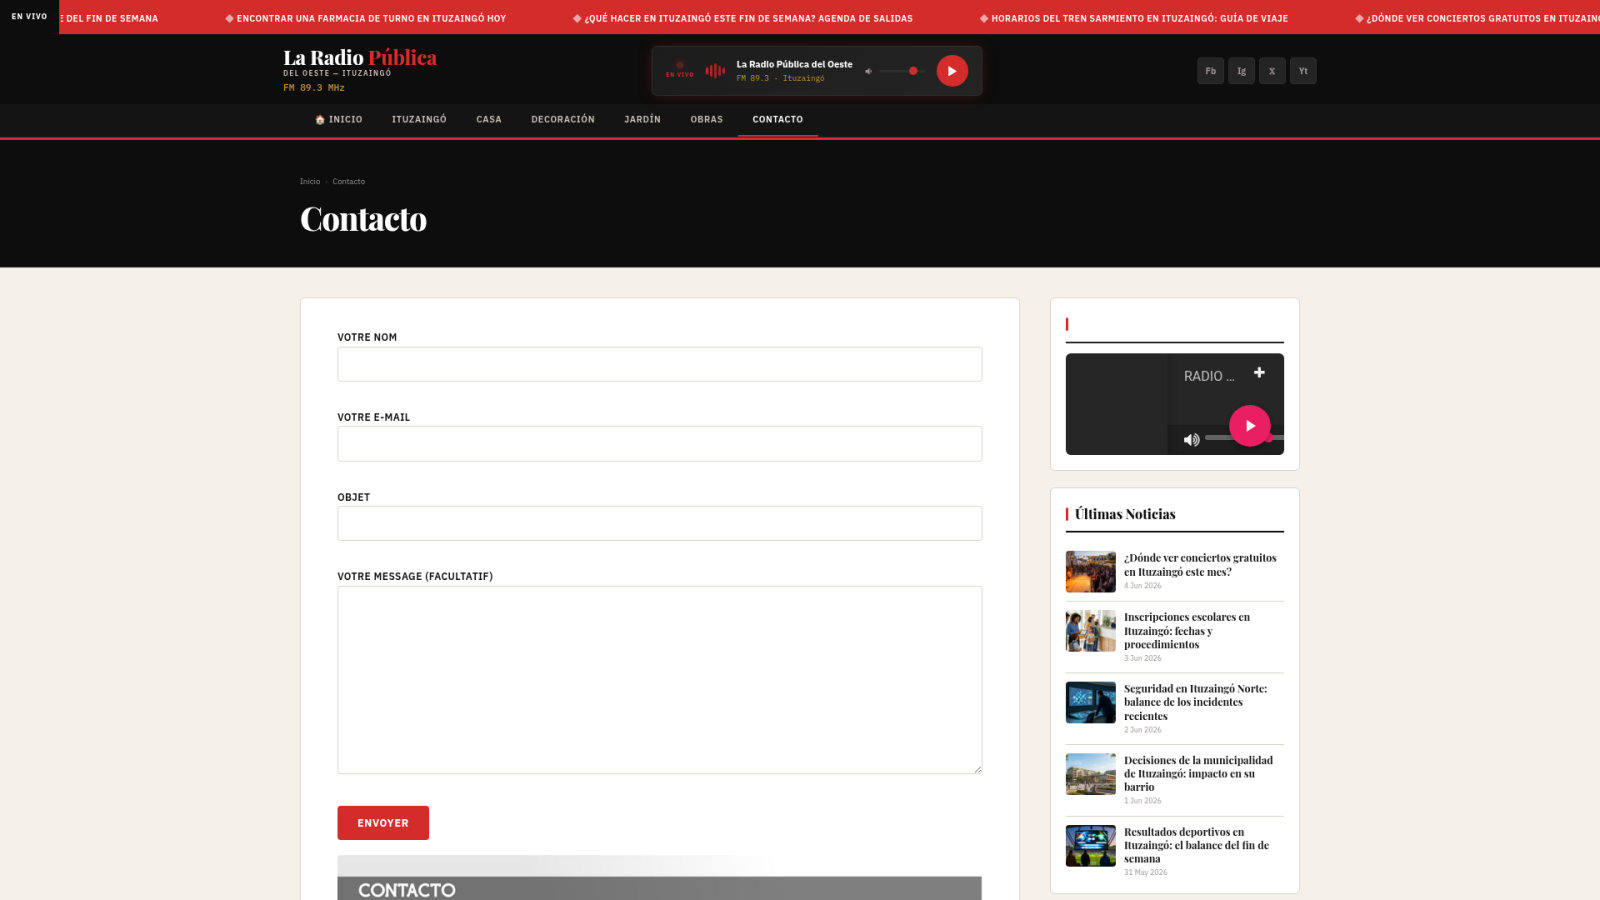1600x900 pixels.
Task: Open the Inscripciones escolares news article
Action: [1187, 631]
